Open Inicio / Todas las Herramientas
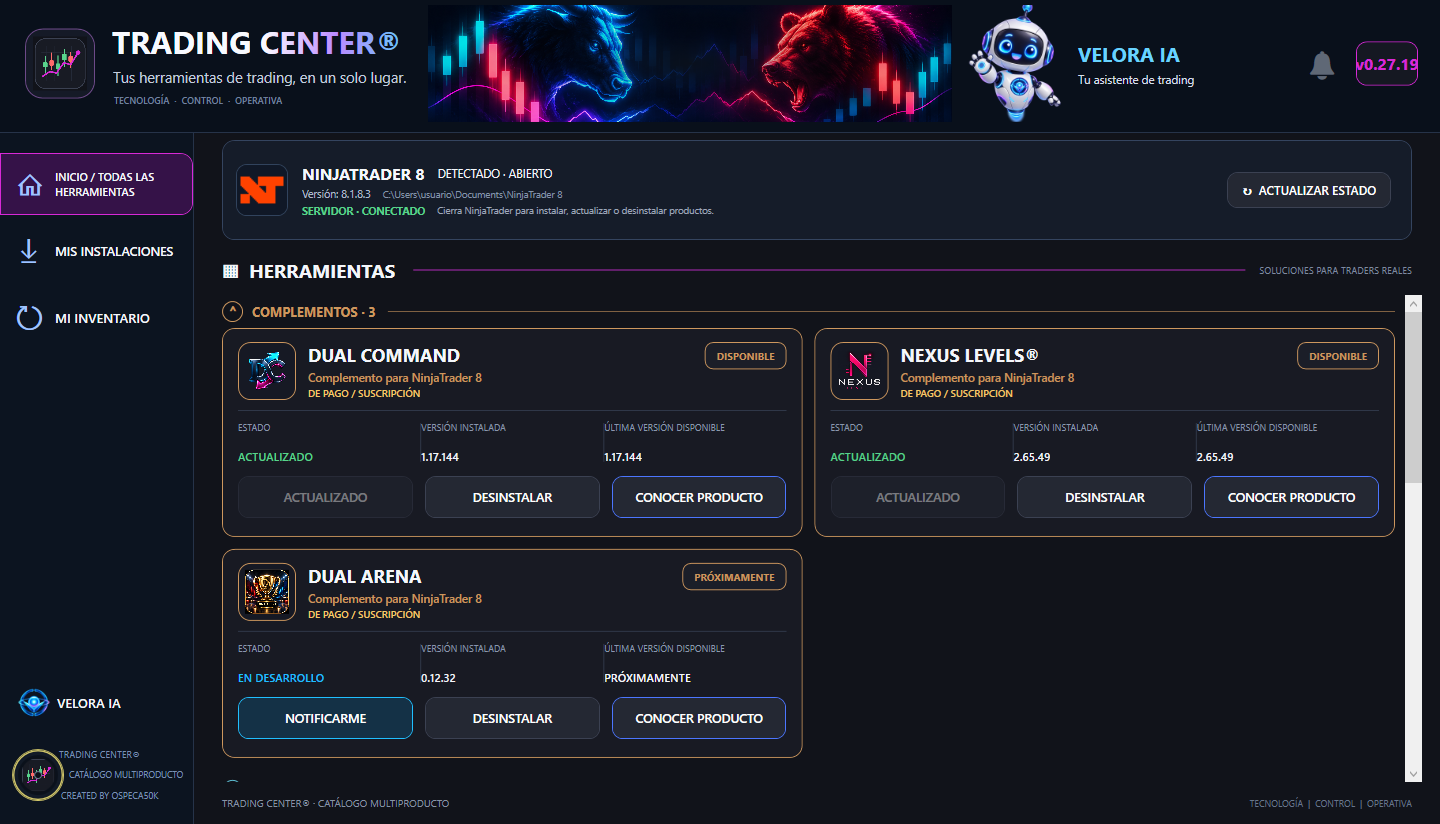Screen dimensions: 1440x824 point(97,184)
